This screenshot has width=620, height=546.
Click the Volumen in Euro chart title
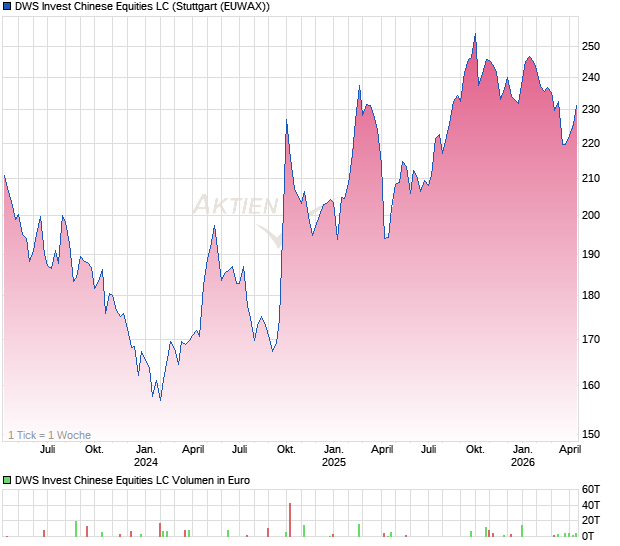point(132,480)
